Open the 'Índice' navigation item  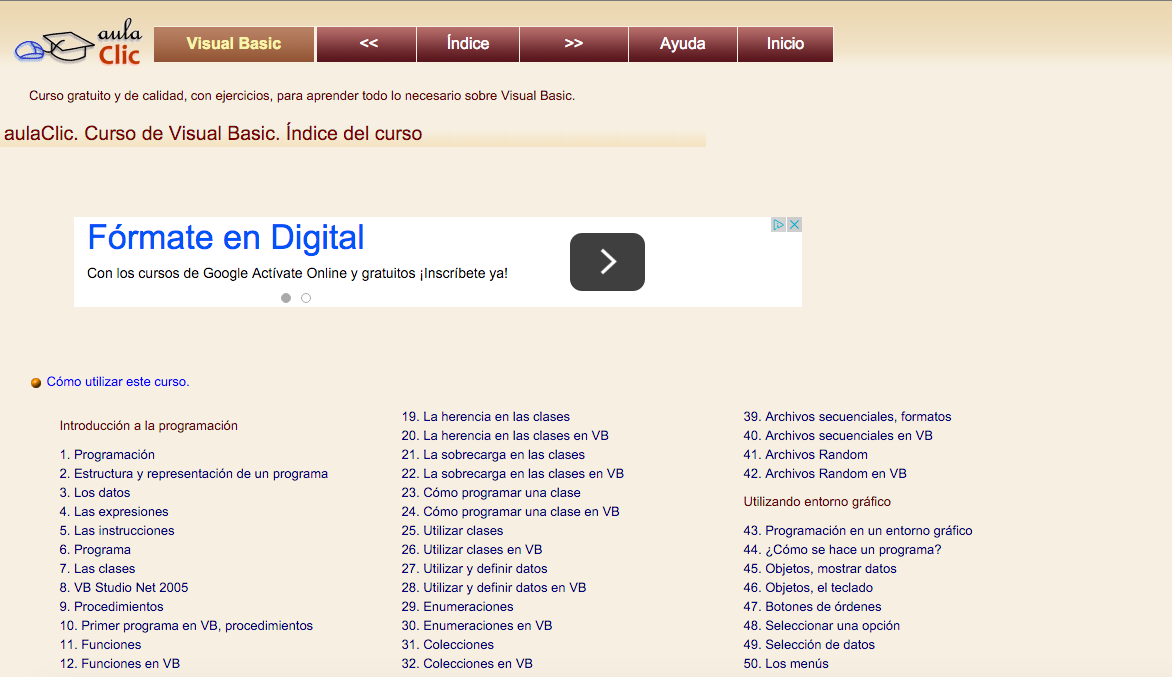468,44
